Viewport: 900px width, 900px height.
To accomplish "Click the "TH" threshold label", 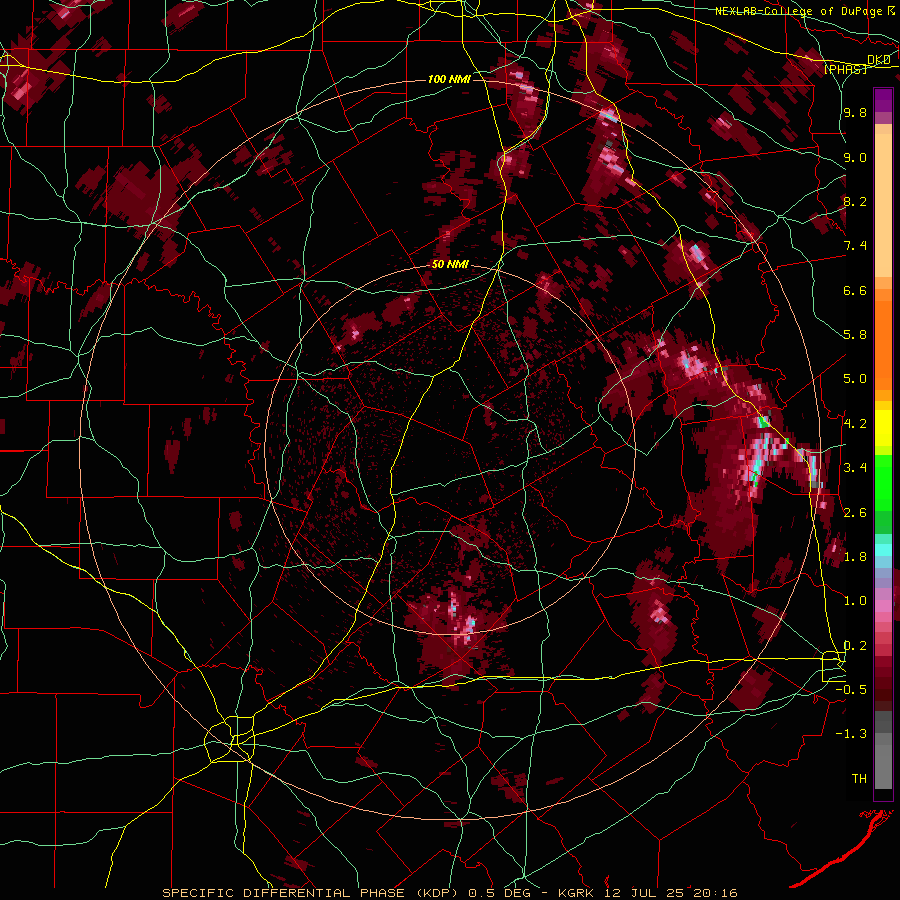I will (x=859, y=779).
